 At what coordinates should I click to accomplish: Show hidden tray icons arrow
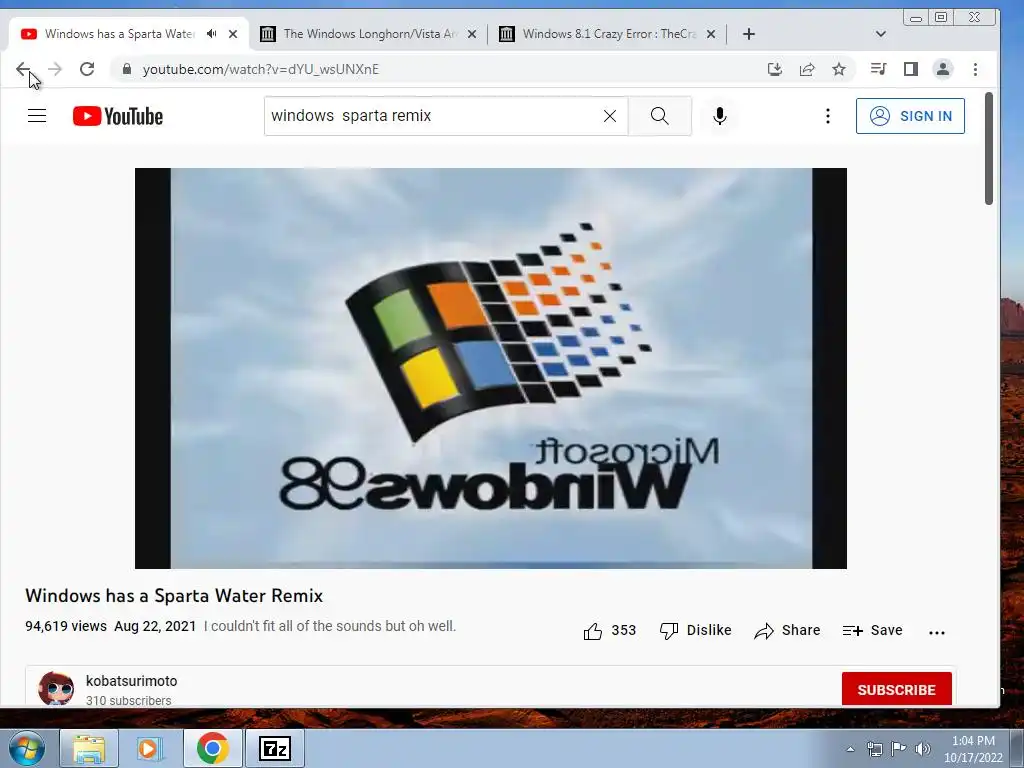(850, 749)
